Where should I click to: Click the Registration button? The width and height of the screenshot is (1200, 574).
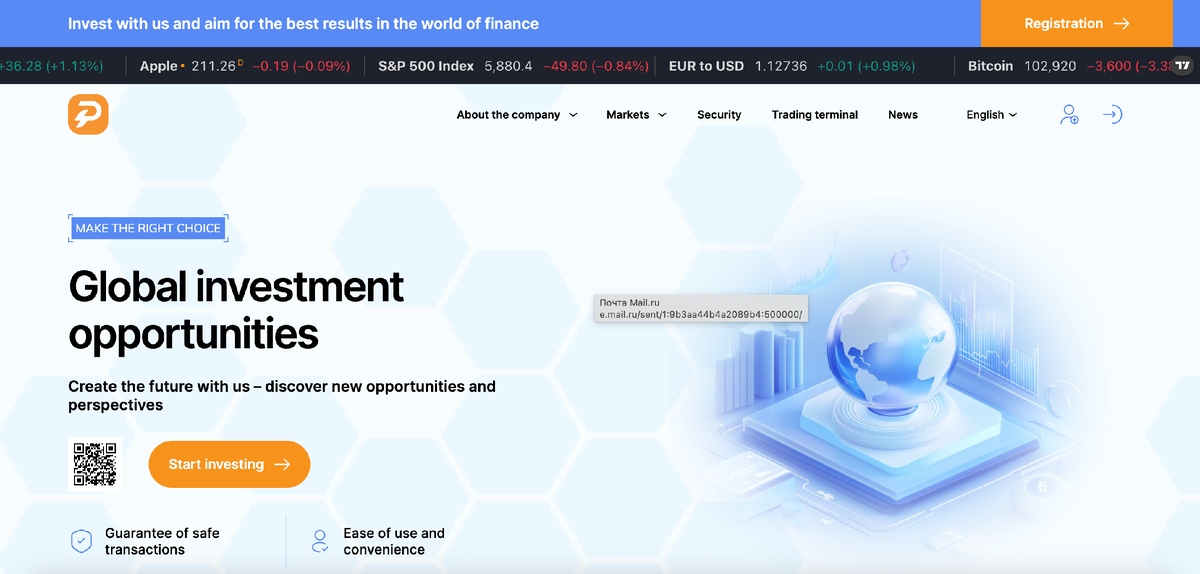coord(1077,23)
